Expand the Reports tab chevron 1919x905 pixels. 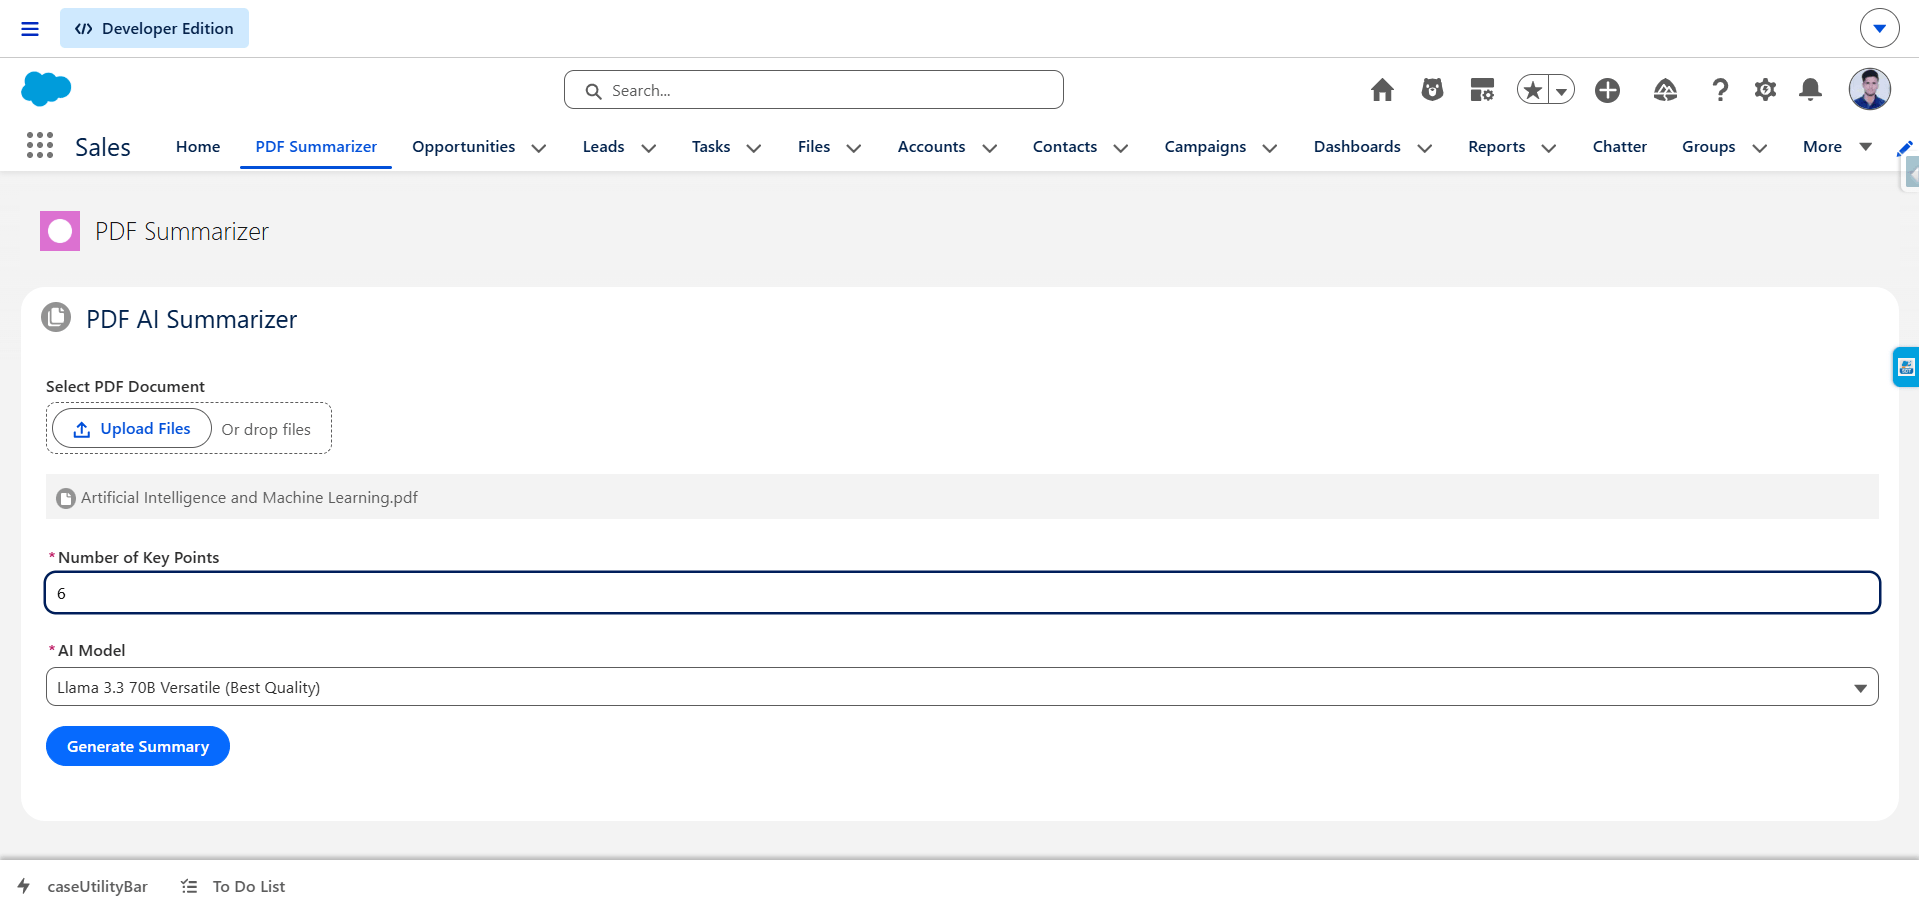click(x=1549, y=148)
